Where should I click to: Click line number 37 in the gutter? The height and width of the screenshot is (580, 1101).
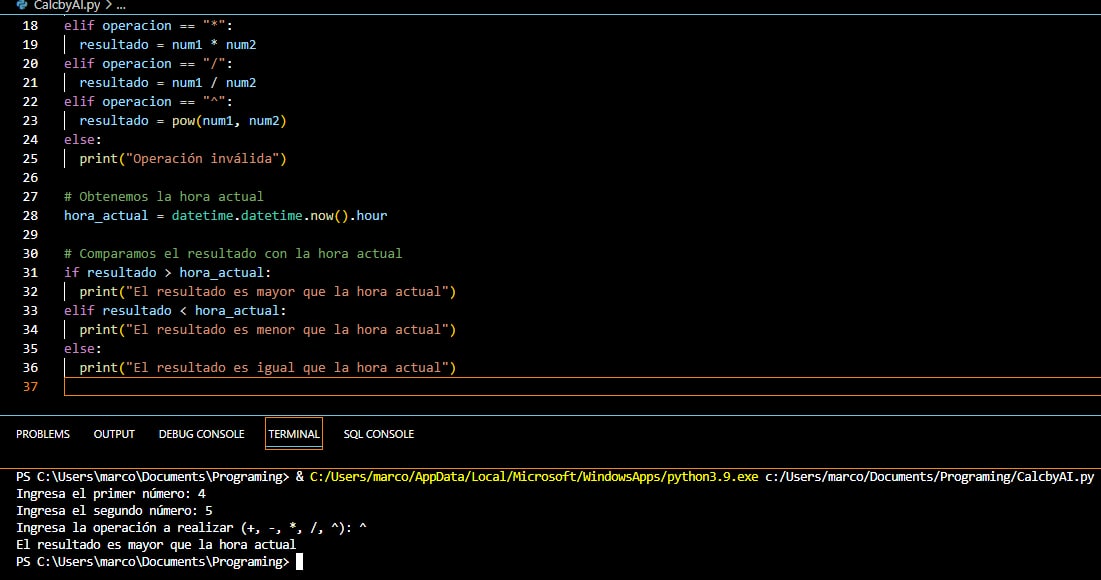click(x=30, y=386)
